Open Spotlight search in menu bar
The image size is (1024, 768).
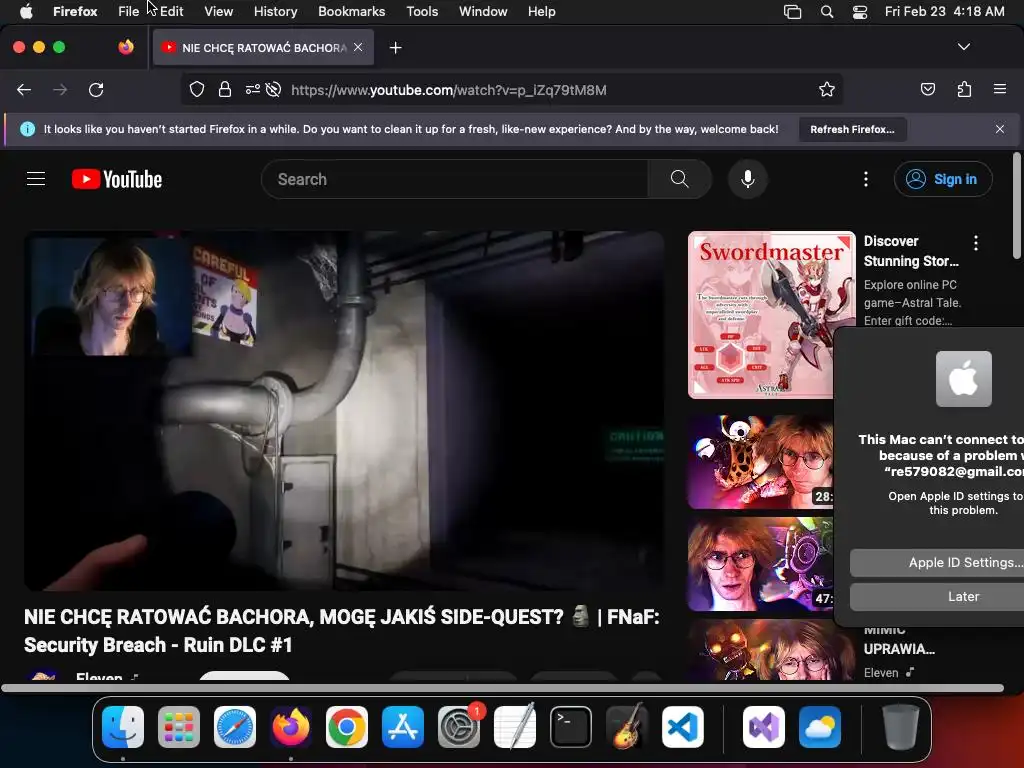click(x=827, y=12)
